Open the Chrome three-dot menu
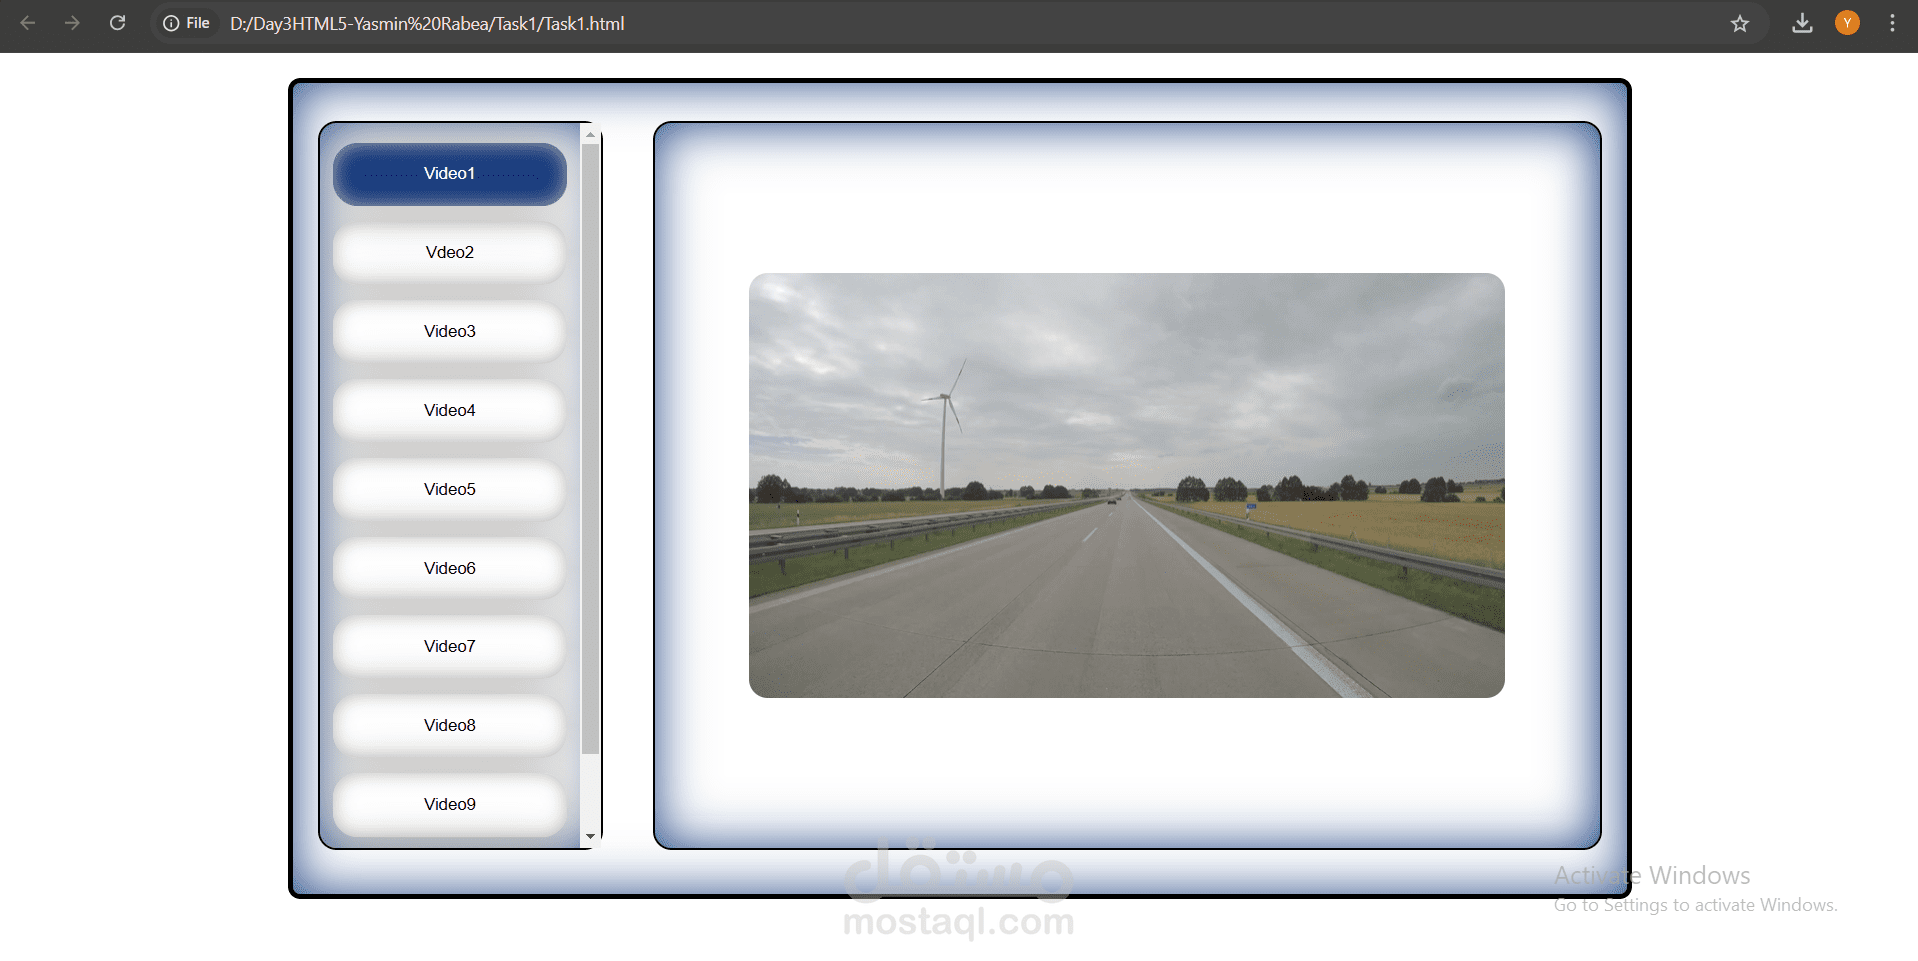 1893,23
